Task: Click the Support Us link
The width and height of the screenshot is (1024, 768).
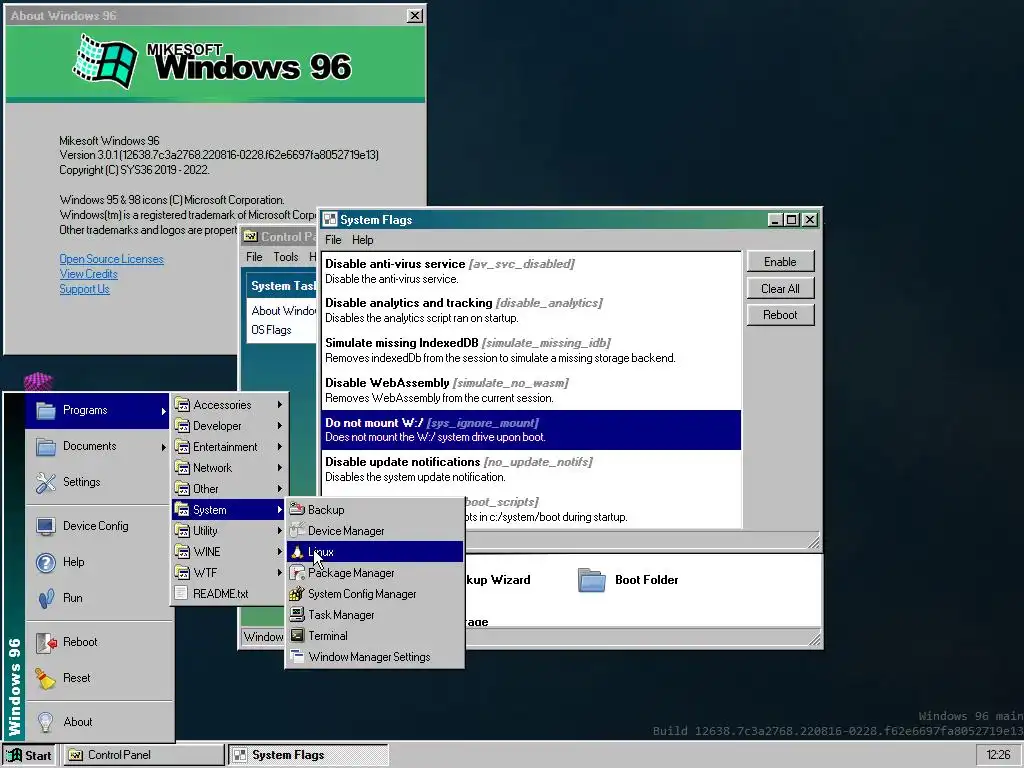Action: 84,289
